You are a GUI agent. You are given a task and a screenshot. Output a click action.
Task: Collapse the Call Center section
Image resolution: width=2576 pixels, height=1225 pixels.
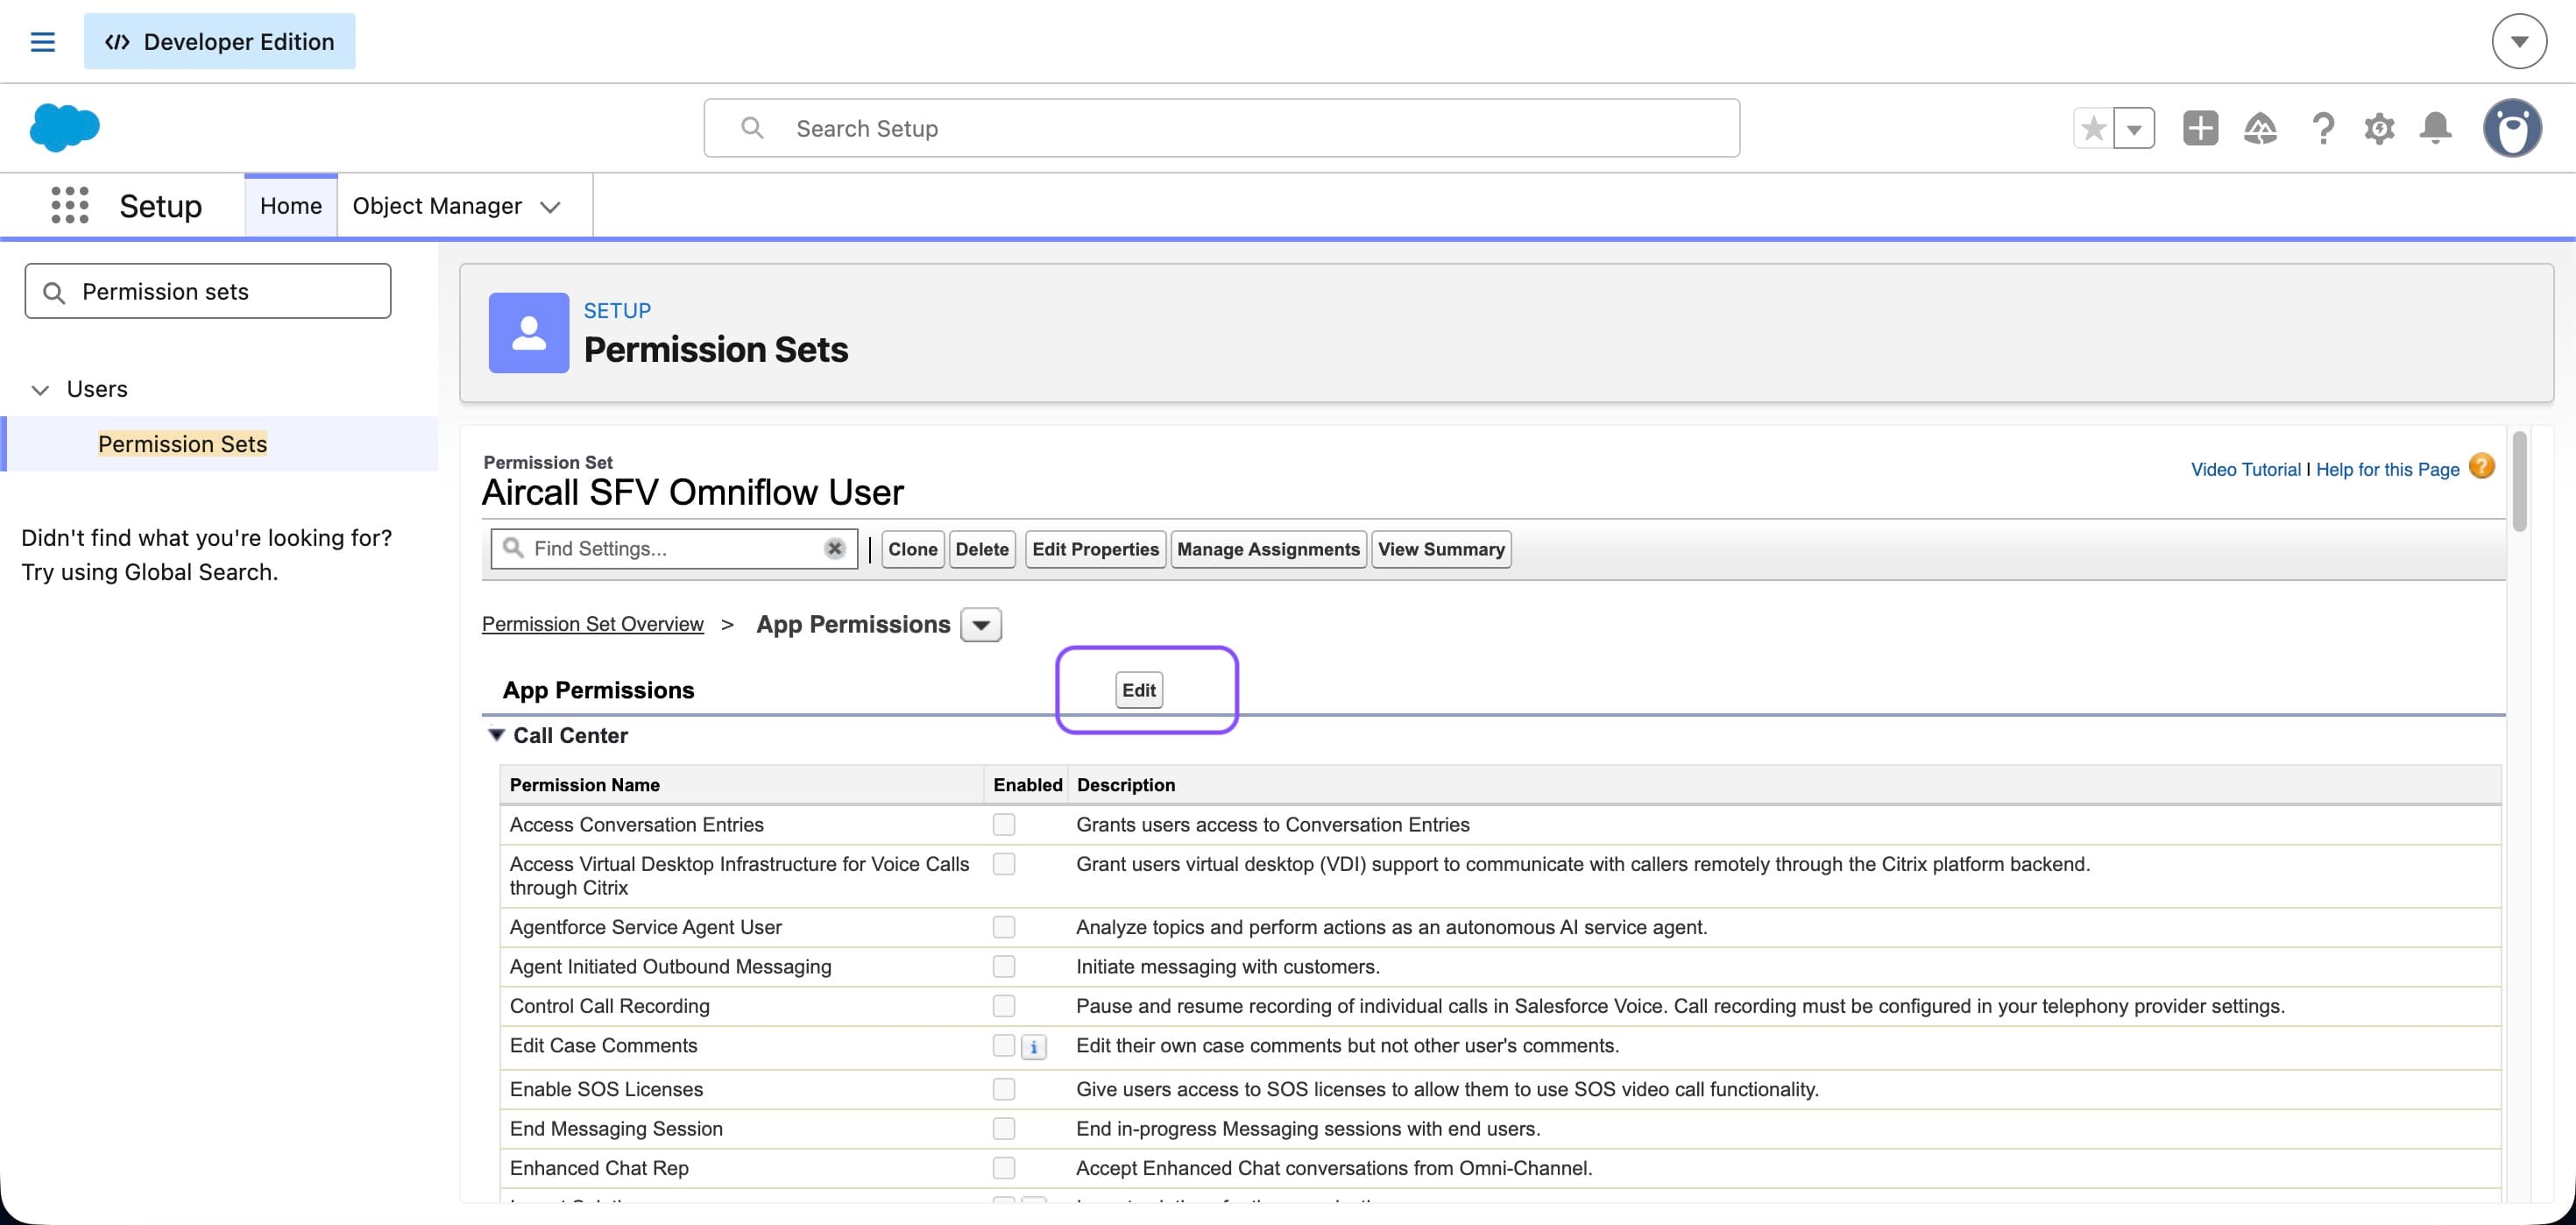tap(496, 735)
